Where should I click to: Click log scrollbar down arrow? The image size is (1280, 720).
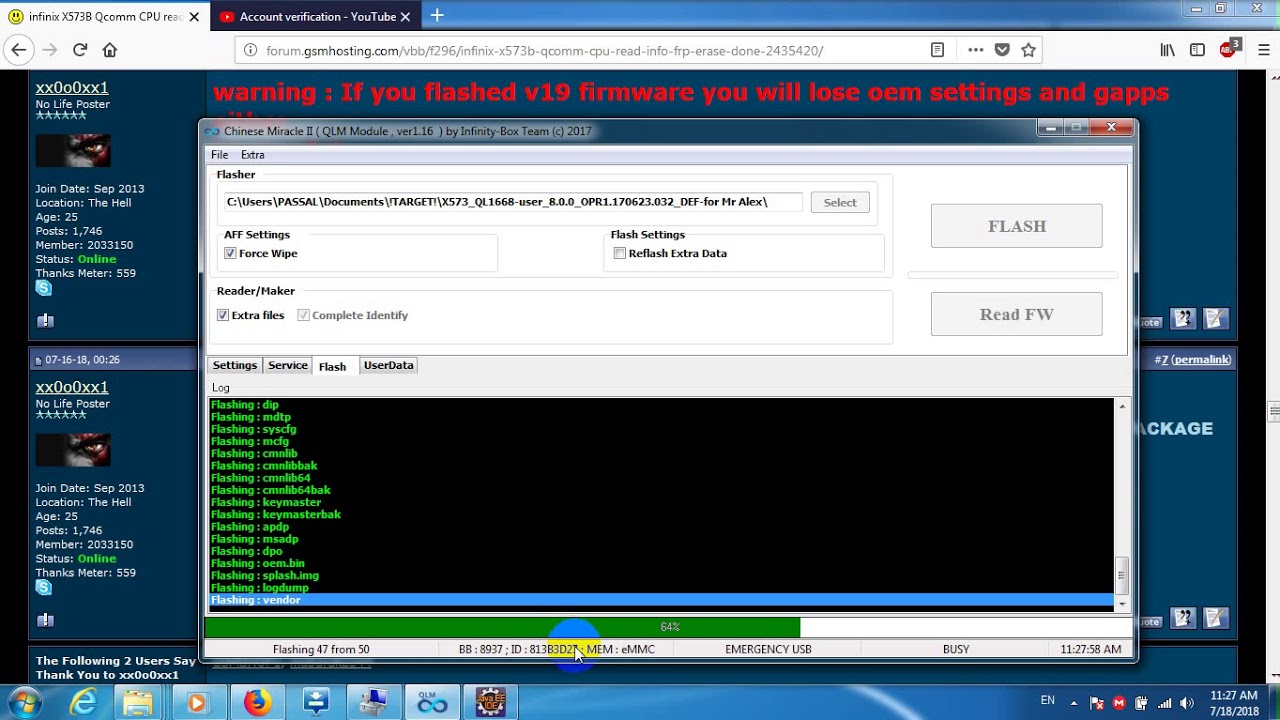(1122, 603)
